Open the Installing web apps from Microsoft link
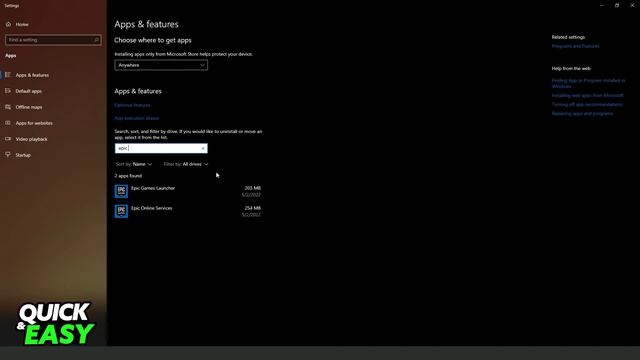The image size is (640, 360). [587, 96]
